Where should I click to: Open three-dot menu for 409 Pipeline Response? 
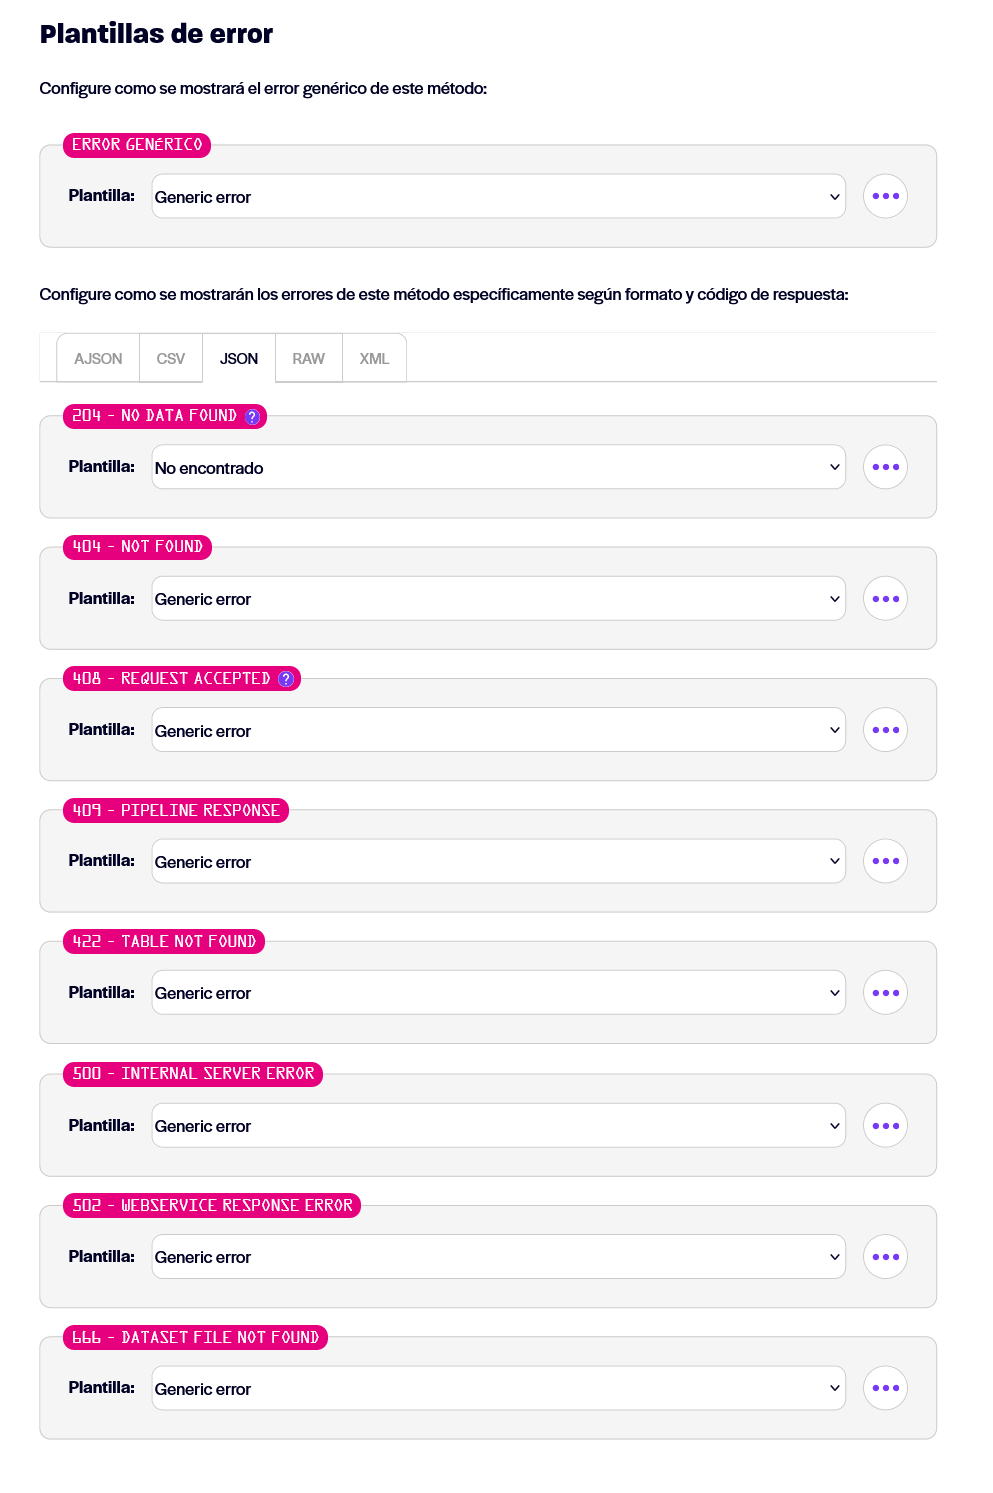coord(885,861)
